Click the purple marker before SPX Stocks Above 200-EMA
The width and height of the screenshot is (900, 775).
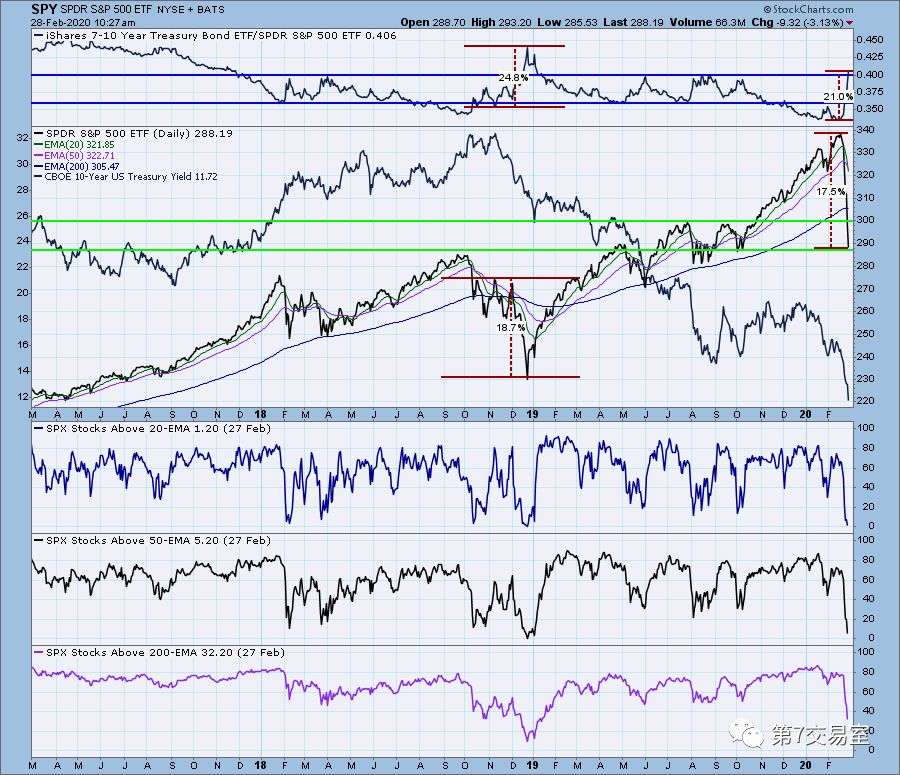[38, 653]
